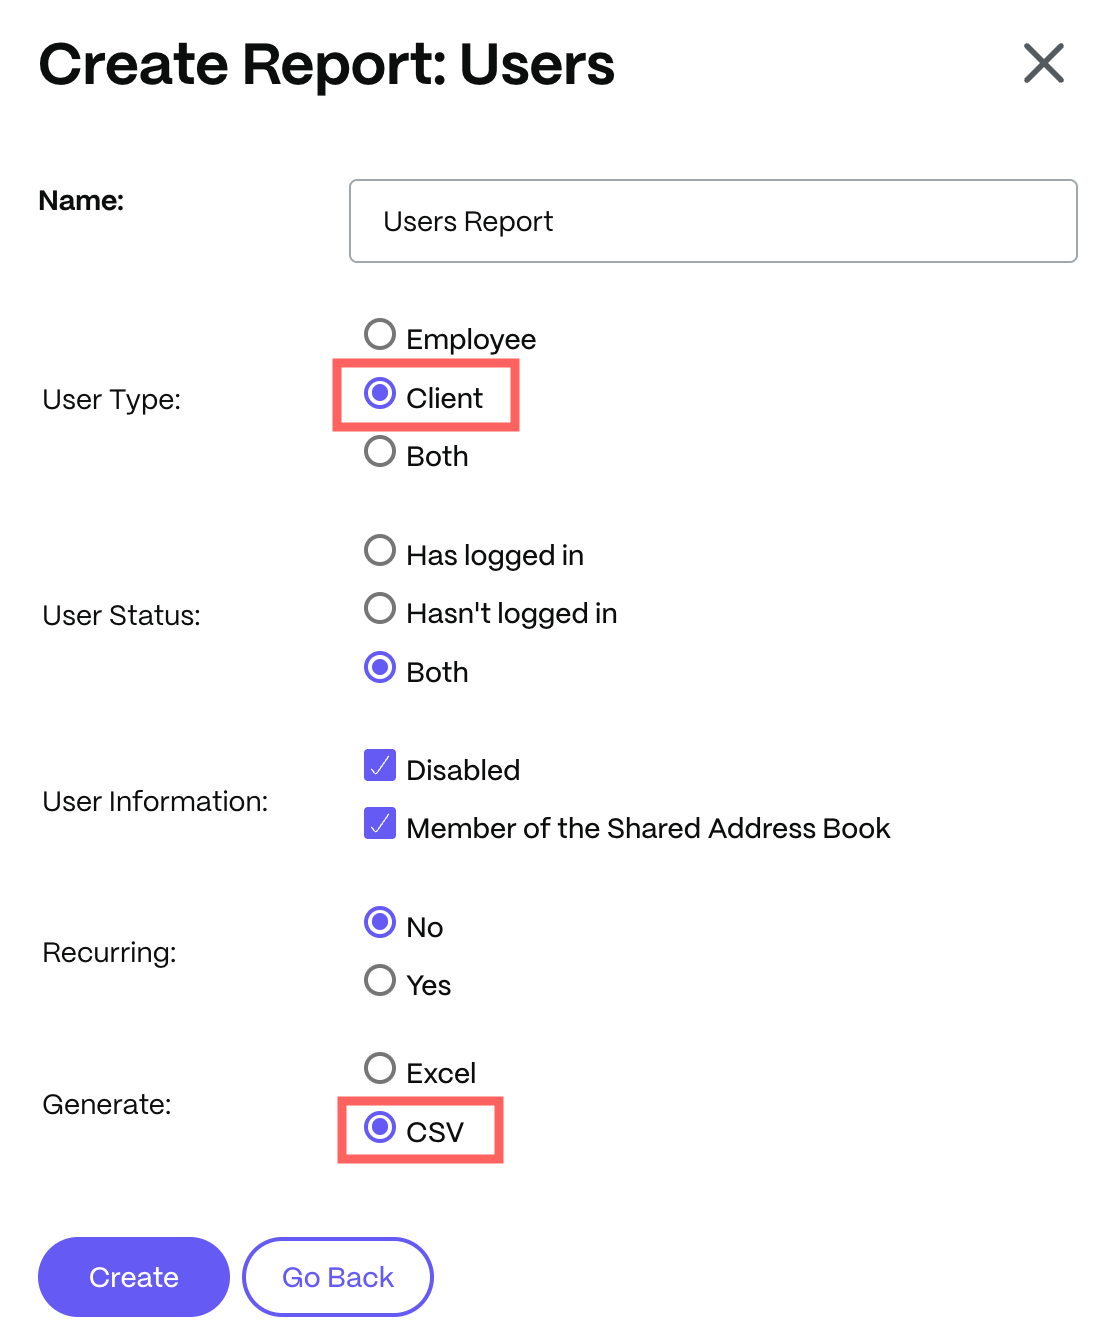Close the Create Report dialog
Screen dimensions: 1108x1344
coord(1043,64)
